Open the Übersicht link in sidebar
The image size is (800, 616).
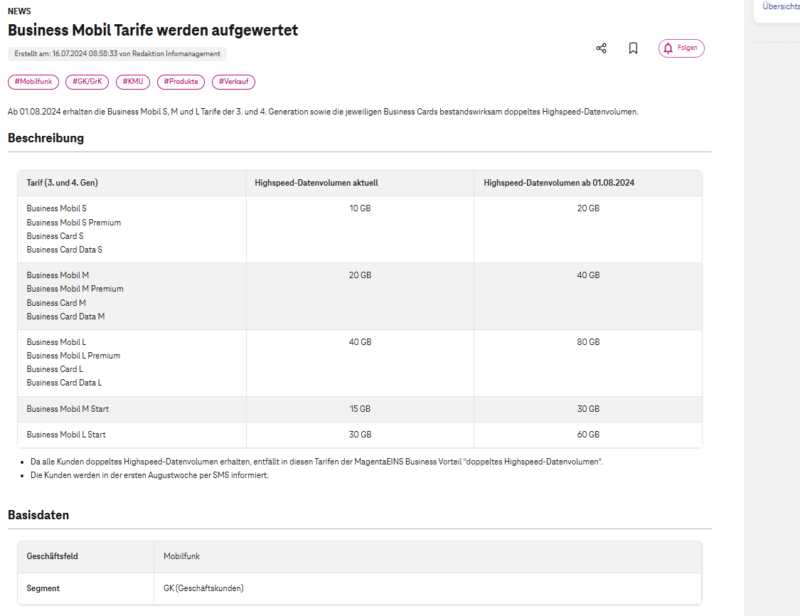click(x=780, y=6)
